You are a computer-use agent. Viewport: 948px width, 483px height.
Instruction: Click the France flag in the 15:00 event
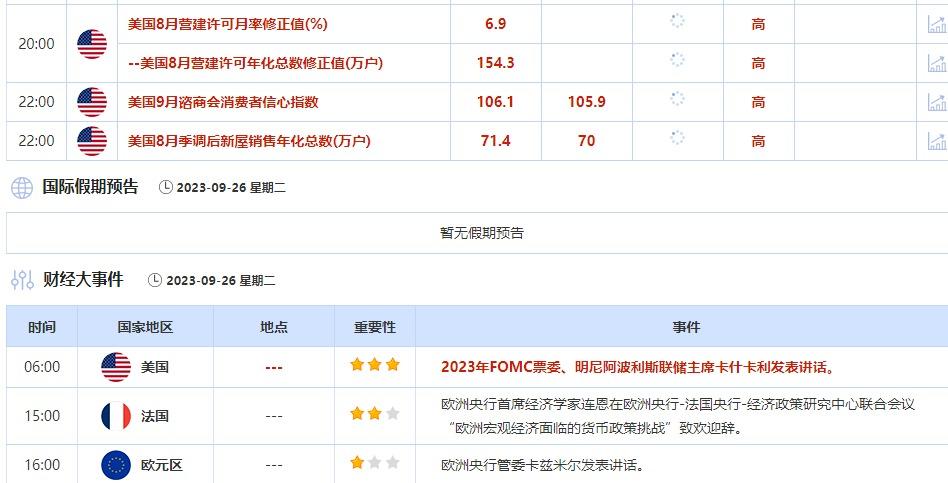(x=116, y=416)
